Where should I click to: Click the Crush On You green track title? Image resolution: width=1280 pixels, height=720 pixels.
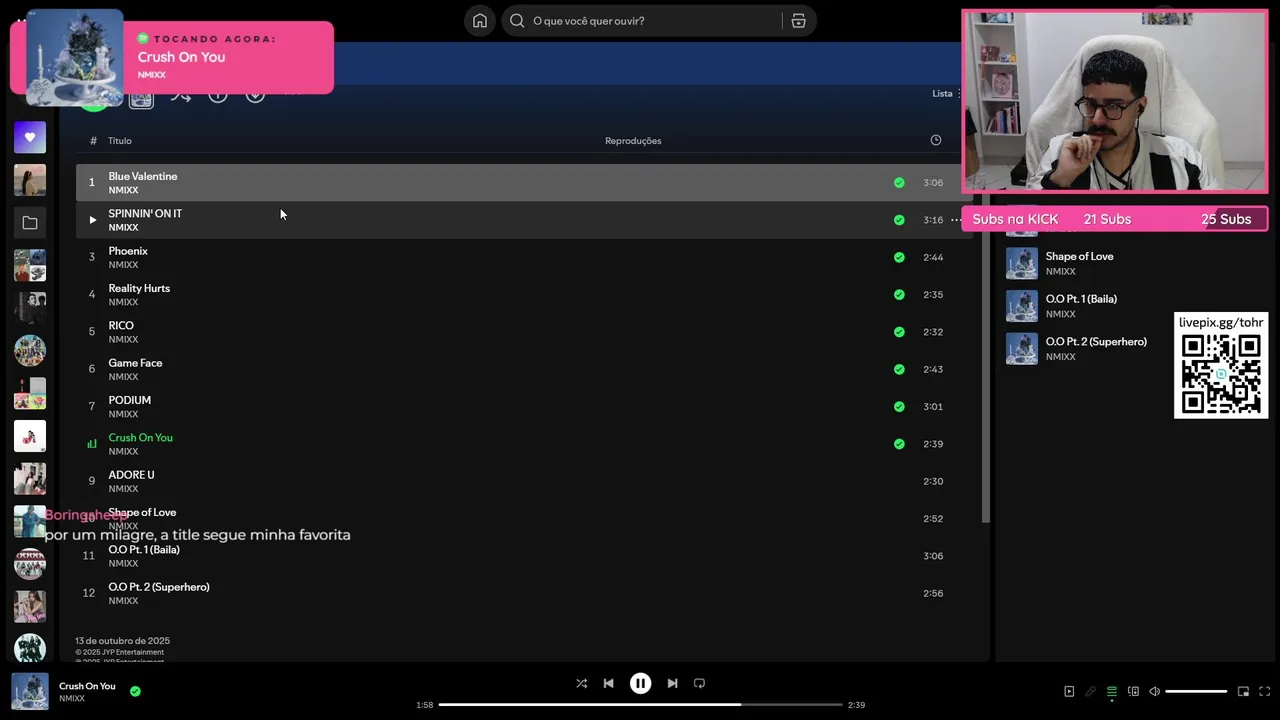click(141, 438)
